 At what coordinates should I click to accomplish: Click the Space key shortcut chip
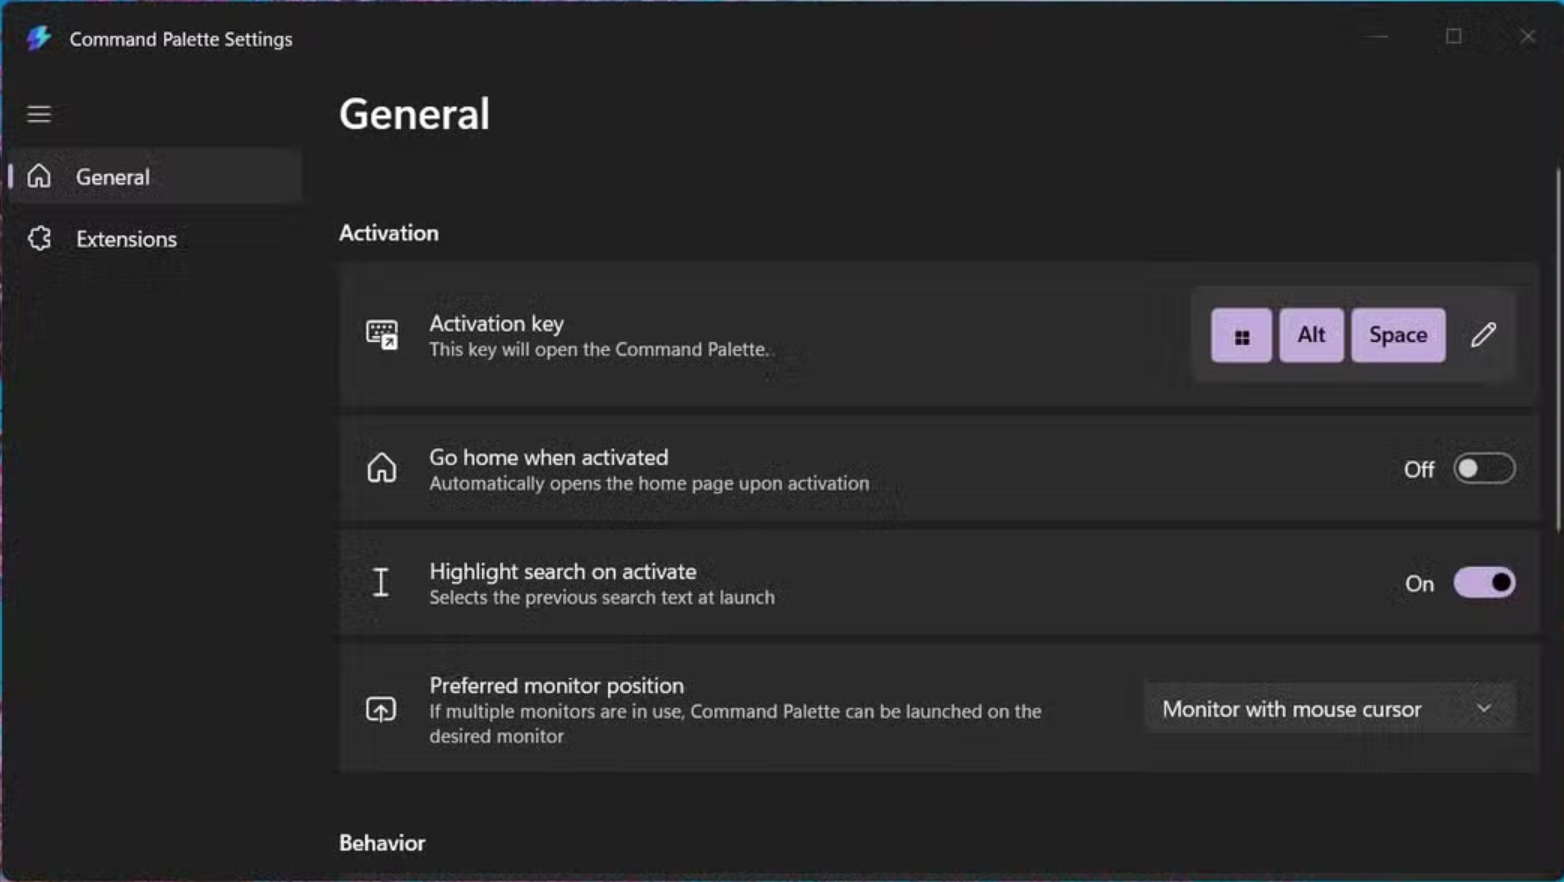click(x=1398, y=335)
